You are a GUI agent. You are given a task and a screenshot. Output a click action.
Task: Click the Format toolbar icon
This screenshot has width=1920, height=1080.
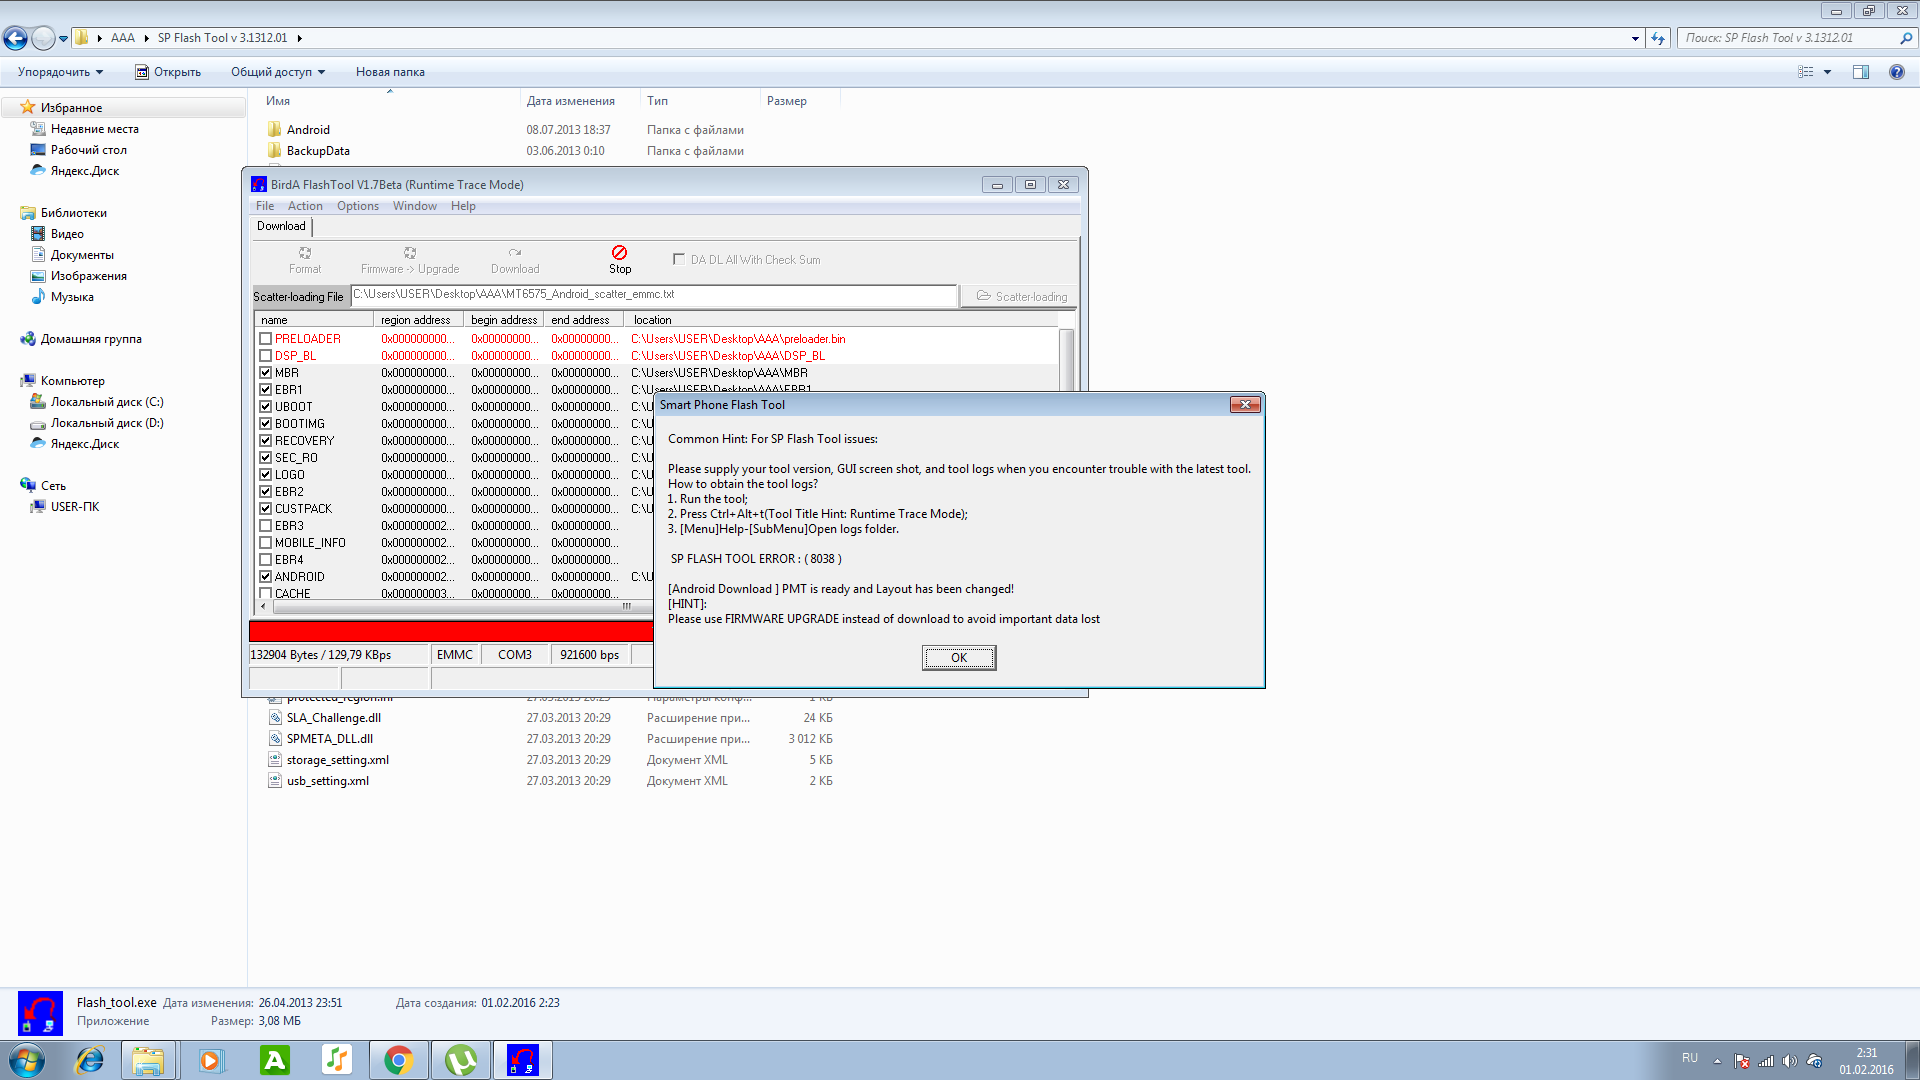click(305, 254)
